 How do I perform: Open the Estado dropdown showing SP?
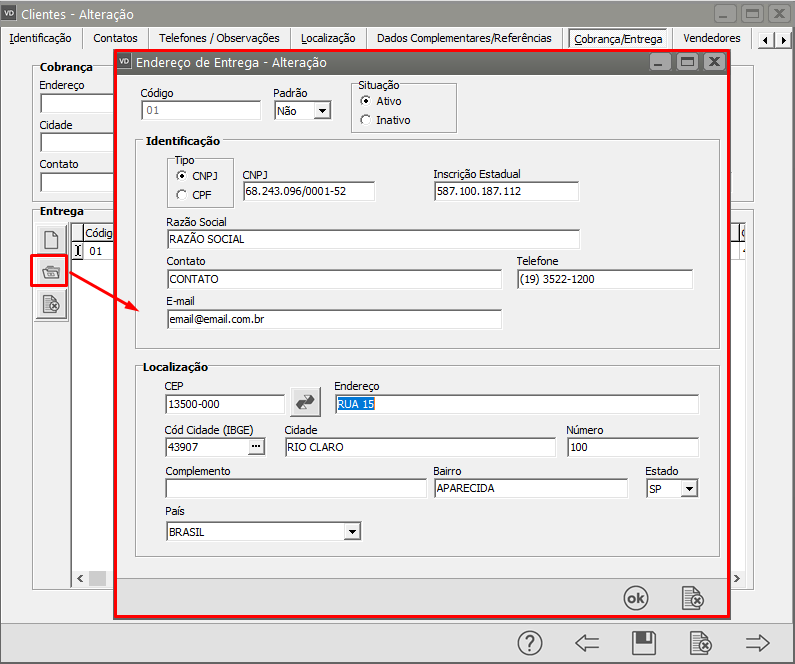coord(688,489)
